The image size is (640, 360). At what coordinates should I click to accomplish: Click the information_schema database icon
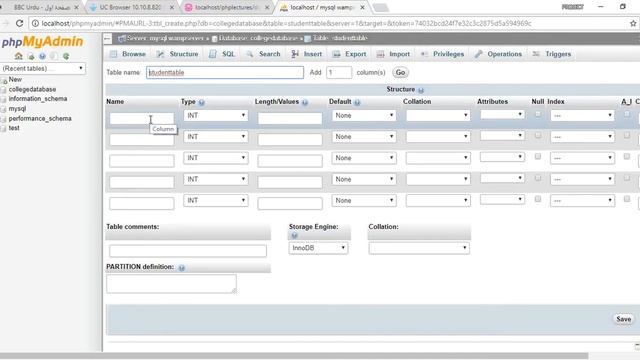(4, 99)
